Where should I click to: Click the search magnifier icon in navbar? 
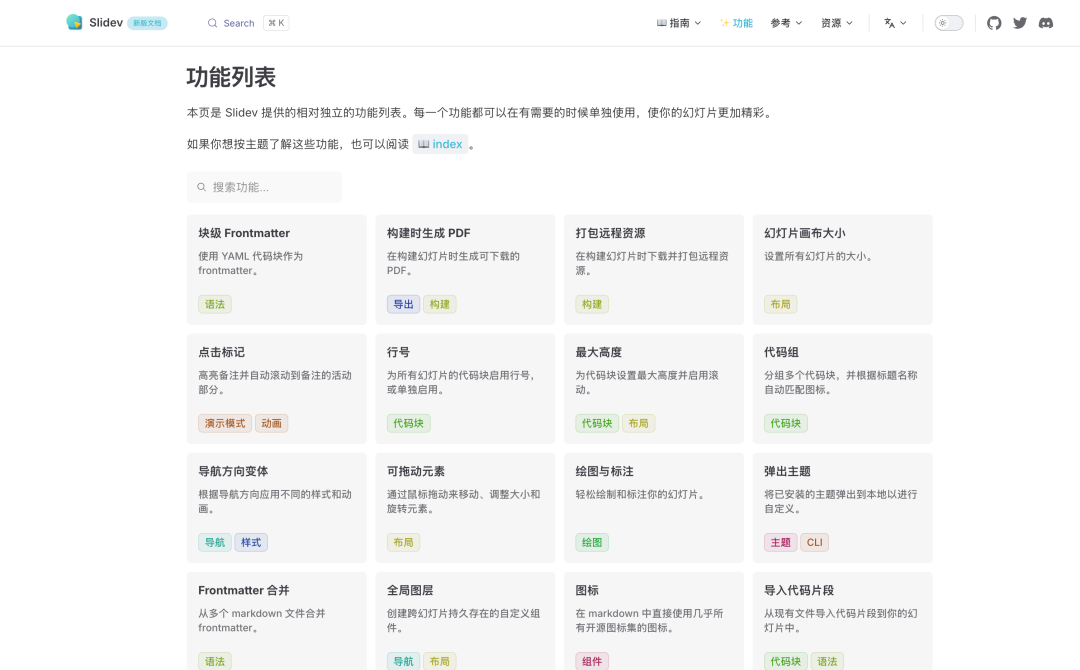coord(213,23)
